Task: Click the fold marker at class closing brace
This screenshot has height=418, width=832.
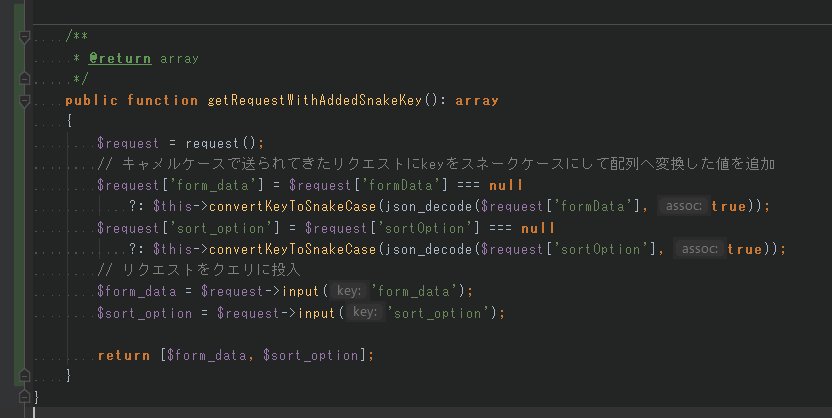Action: tap(22, 397)
